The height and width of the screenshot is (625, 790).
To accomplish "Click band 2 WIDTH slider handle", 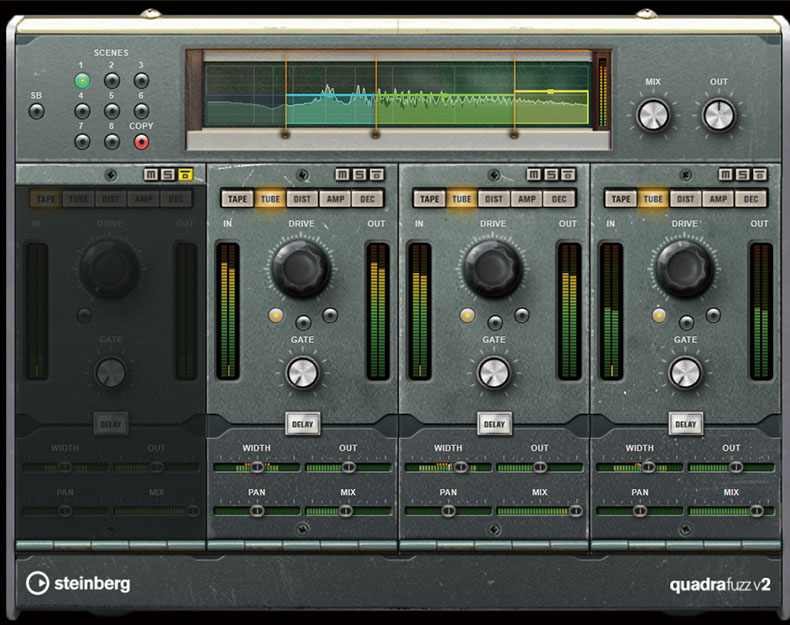I will coord(257,467).
